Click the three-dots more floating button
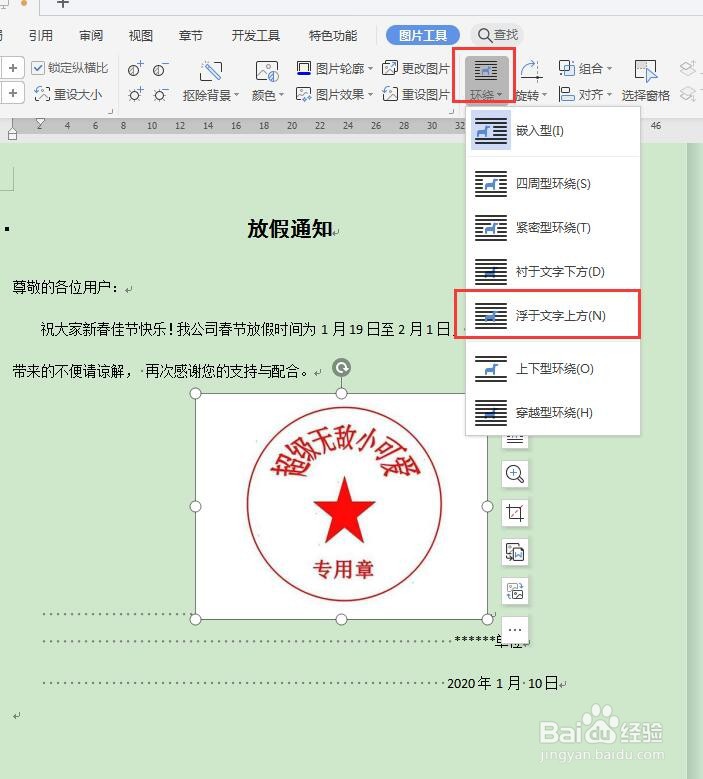 [x=515, y=630]
